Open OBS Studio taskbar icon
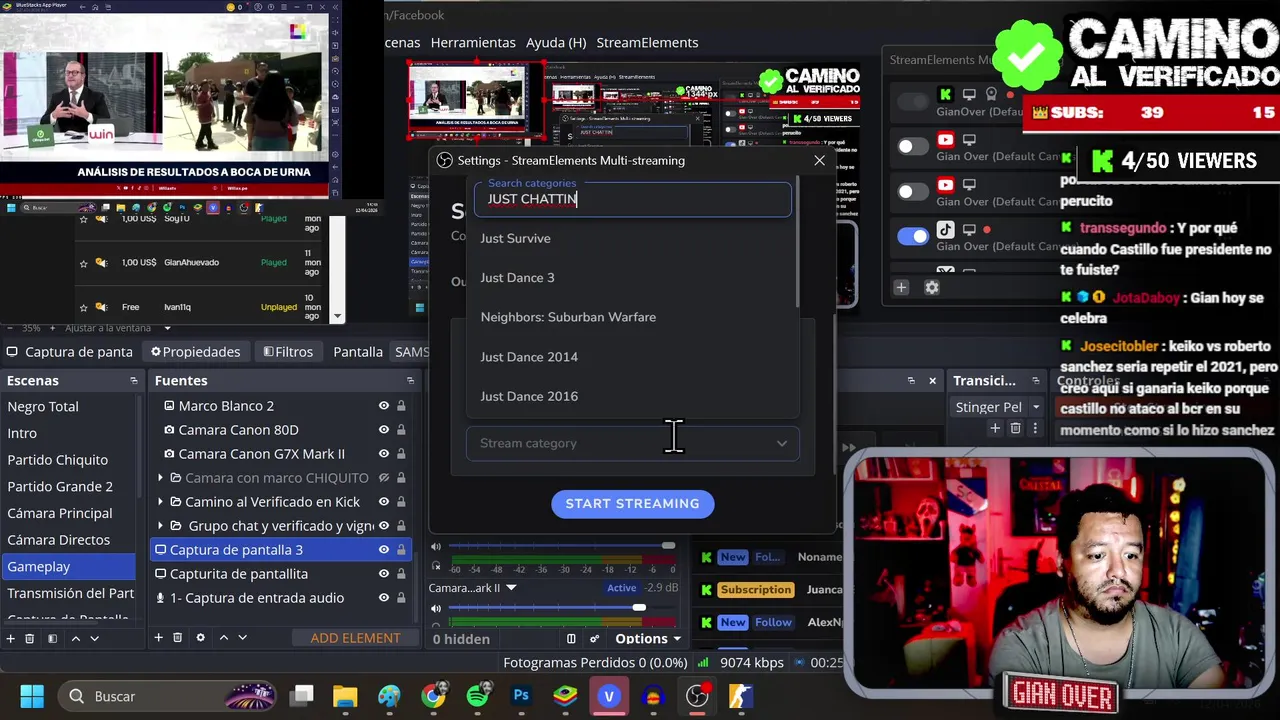Image resolution: width=1280 pixels, height=720 pixels. [x=697, y=696]
